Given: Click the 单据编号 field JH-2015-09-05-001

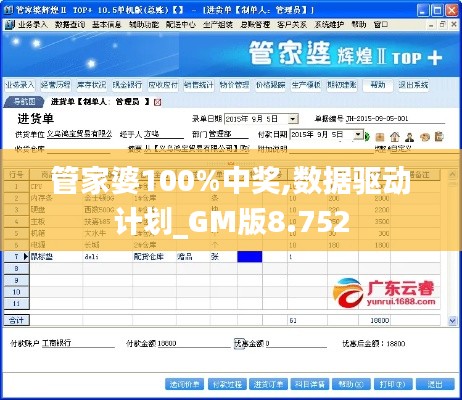Looking at the screenshot, I should click(x=395, y=119).
